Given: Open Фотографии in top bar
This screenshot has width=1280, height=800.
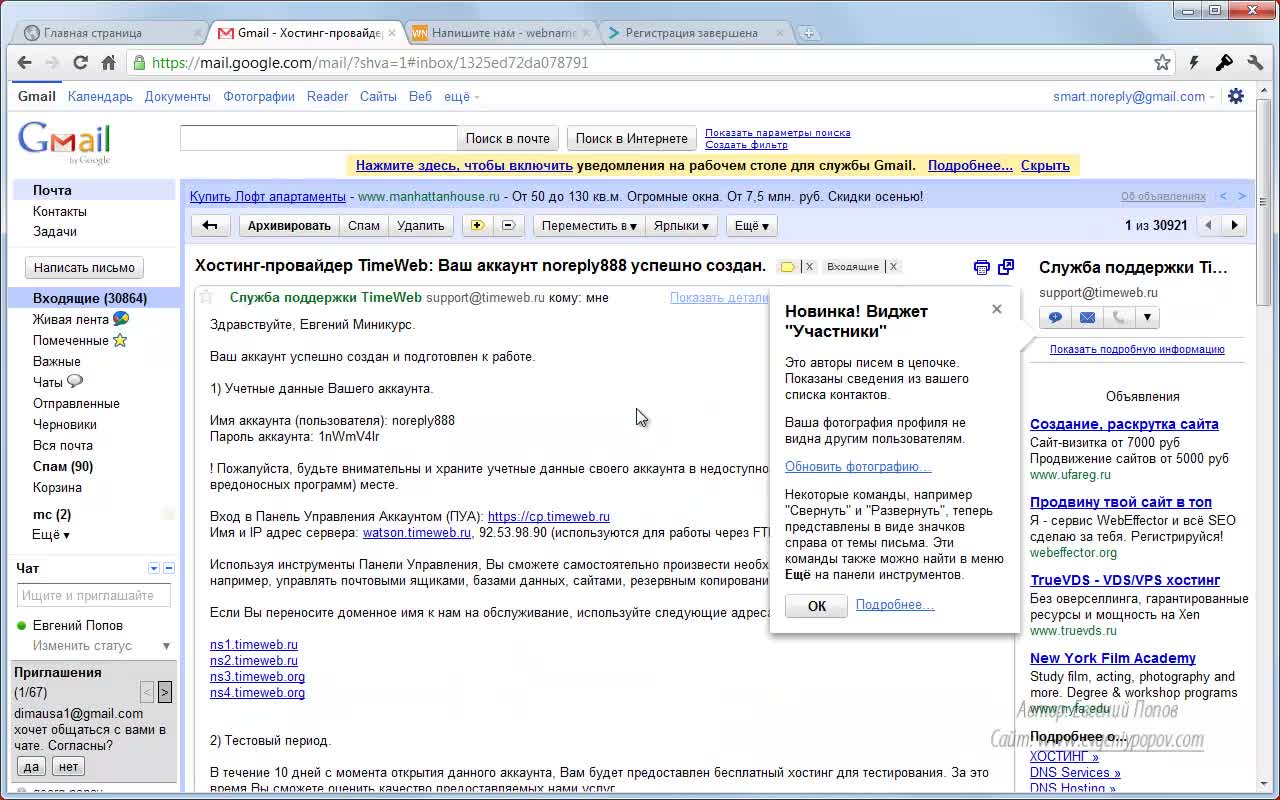Looking at the screenshot, I should click(x=259, y=97).
